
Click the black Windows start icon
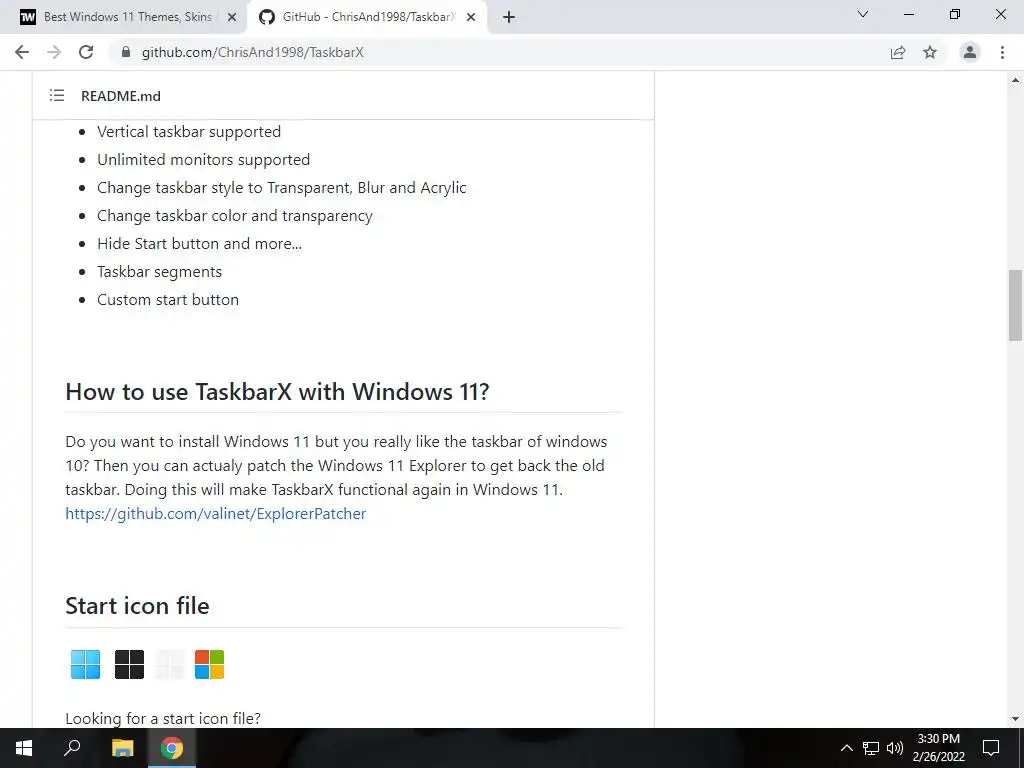point(129,664)
